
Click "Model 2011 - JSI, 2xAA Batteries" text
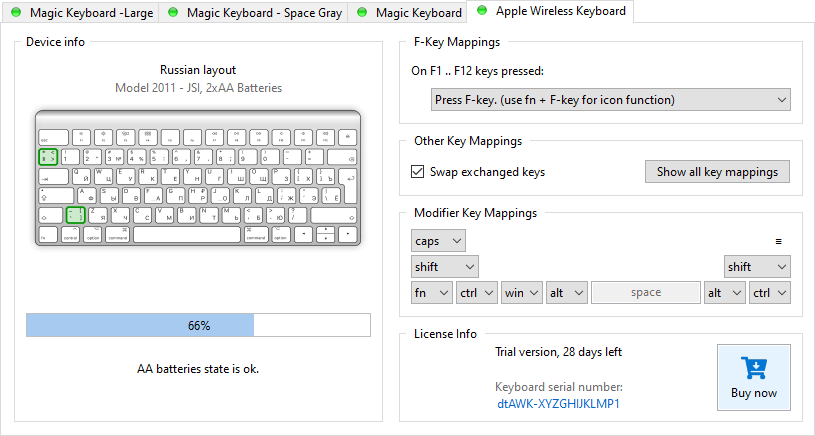point(199,88)
